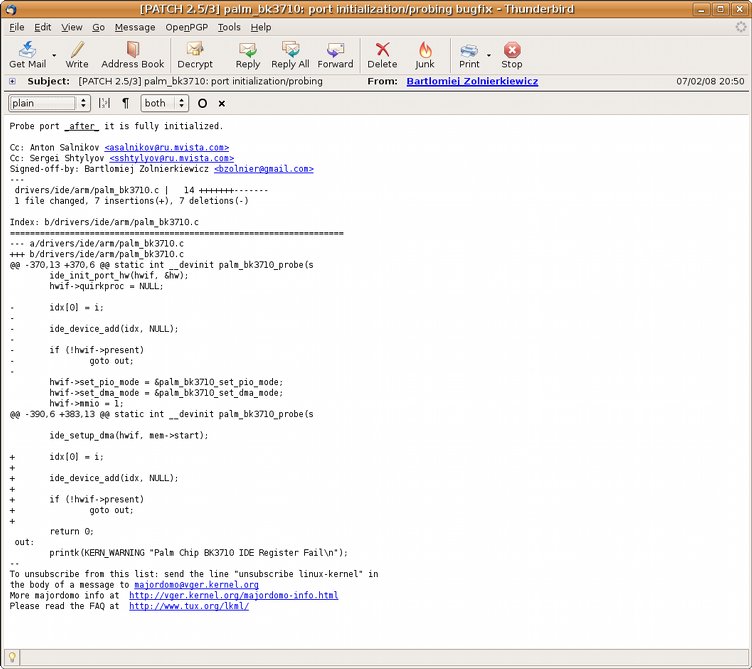Click the subject text in header
Screen dimensions: 752x669
tap(200, 82)
